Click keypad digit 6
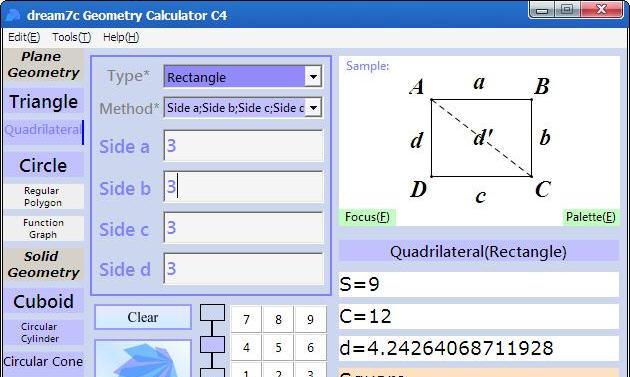Viewport: 630px width, 377px height. point(310,347)
